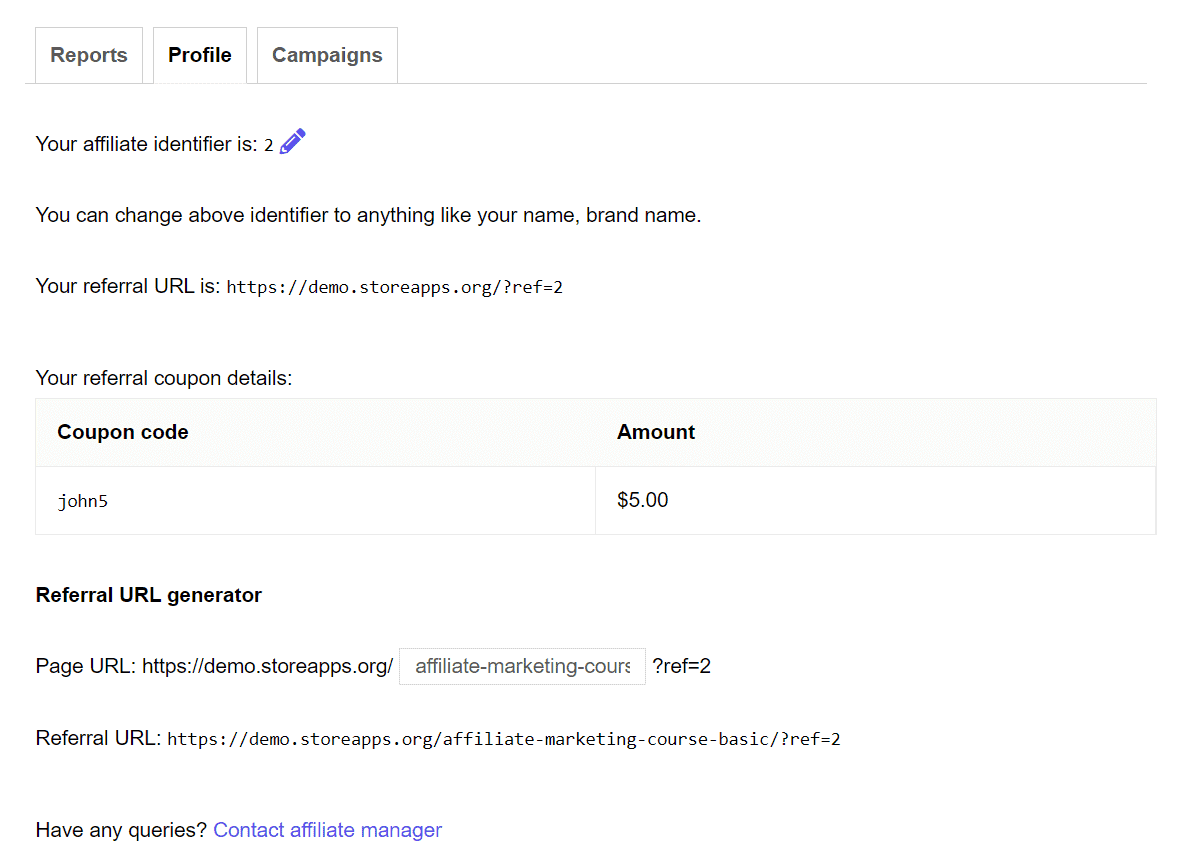Click the 'Have any queries?' text
The image size is (1187, 867).
coord(121,830)
